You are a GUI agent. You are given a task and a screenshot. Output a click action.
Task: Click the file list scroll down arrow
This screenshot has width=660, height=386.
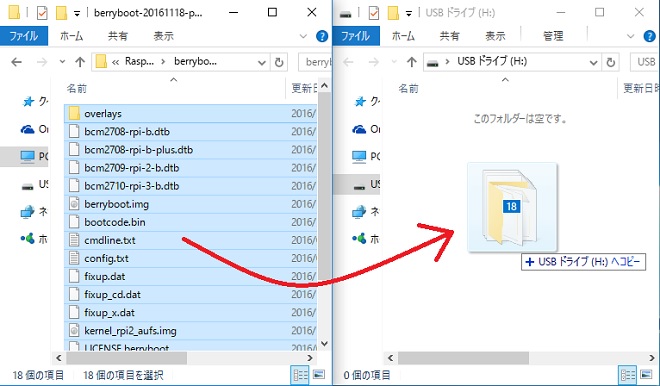(324, 343)
